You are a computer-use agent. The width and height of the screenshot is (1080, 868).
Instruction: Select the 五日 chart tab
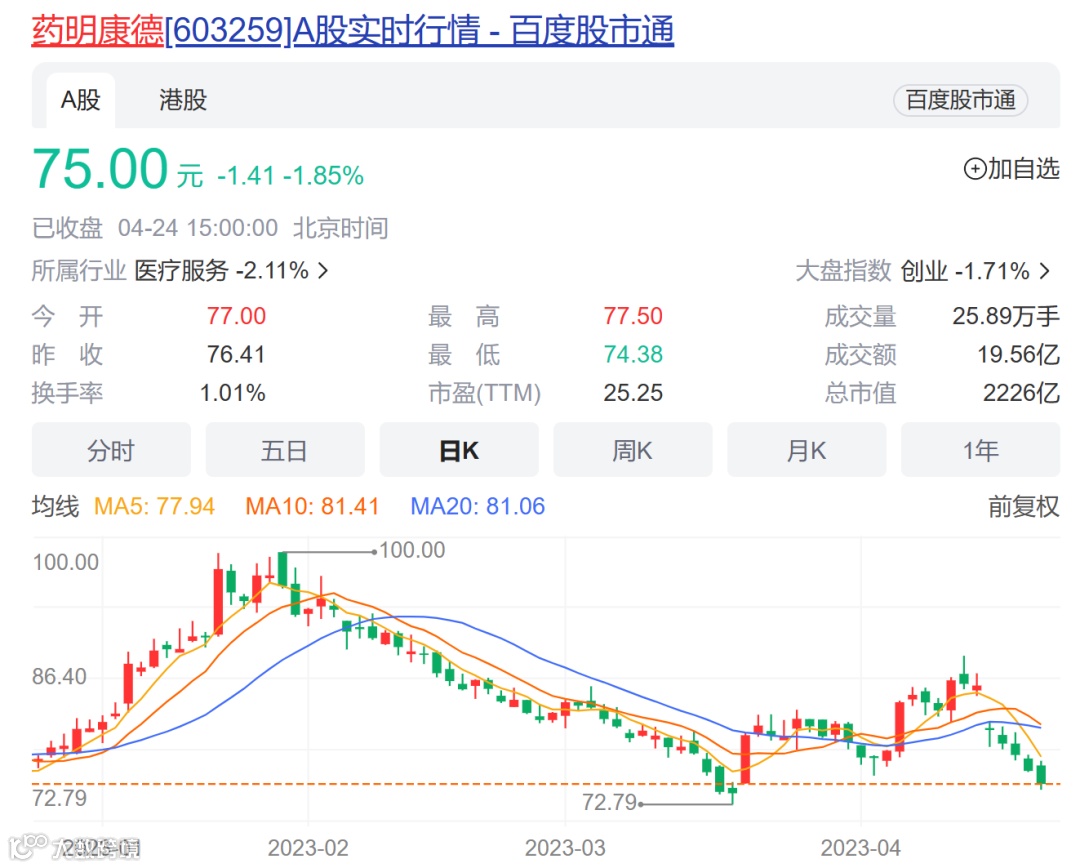pyautogui.click(x=284, y=451)
